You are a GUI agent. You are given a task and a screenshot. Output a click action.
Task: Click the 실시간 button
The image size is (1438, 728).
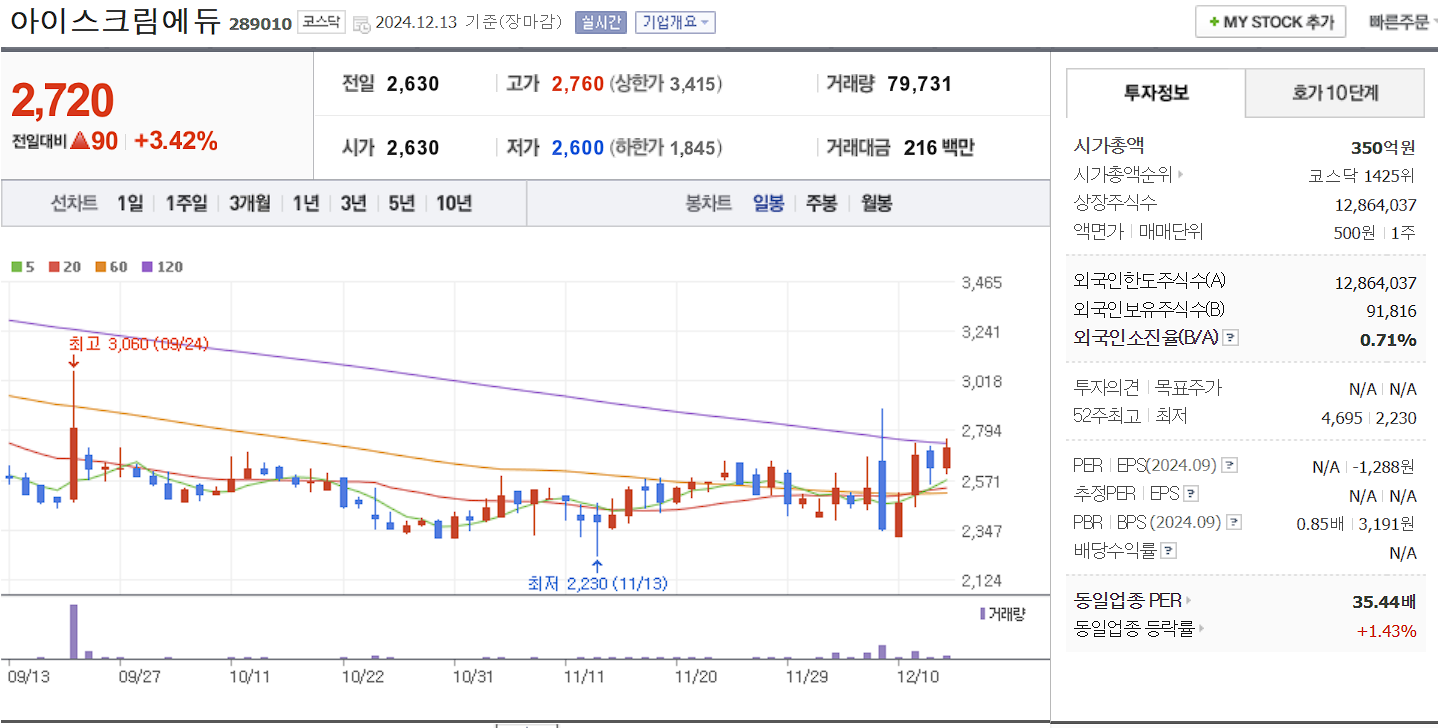[x=601, y=22]
